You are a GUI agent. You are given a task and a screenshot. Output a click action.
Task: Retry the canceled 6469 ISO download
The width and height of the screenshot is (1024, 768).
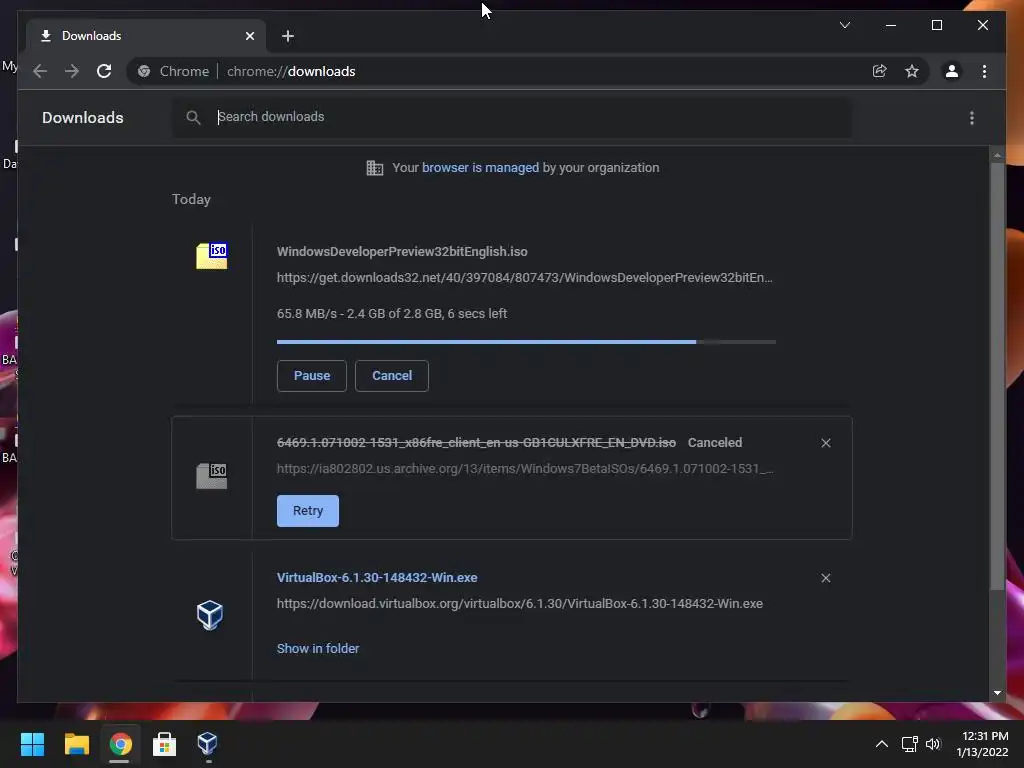pyautogui.click(x=308, y=511)
